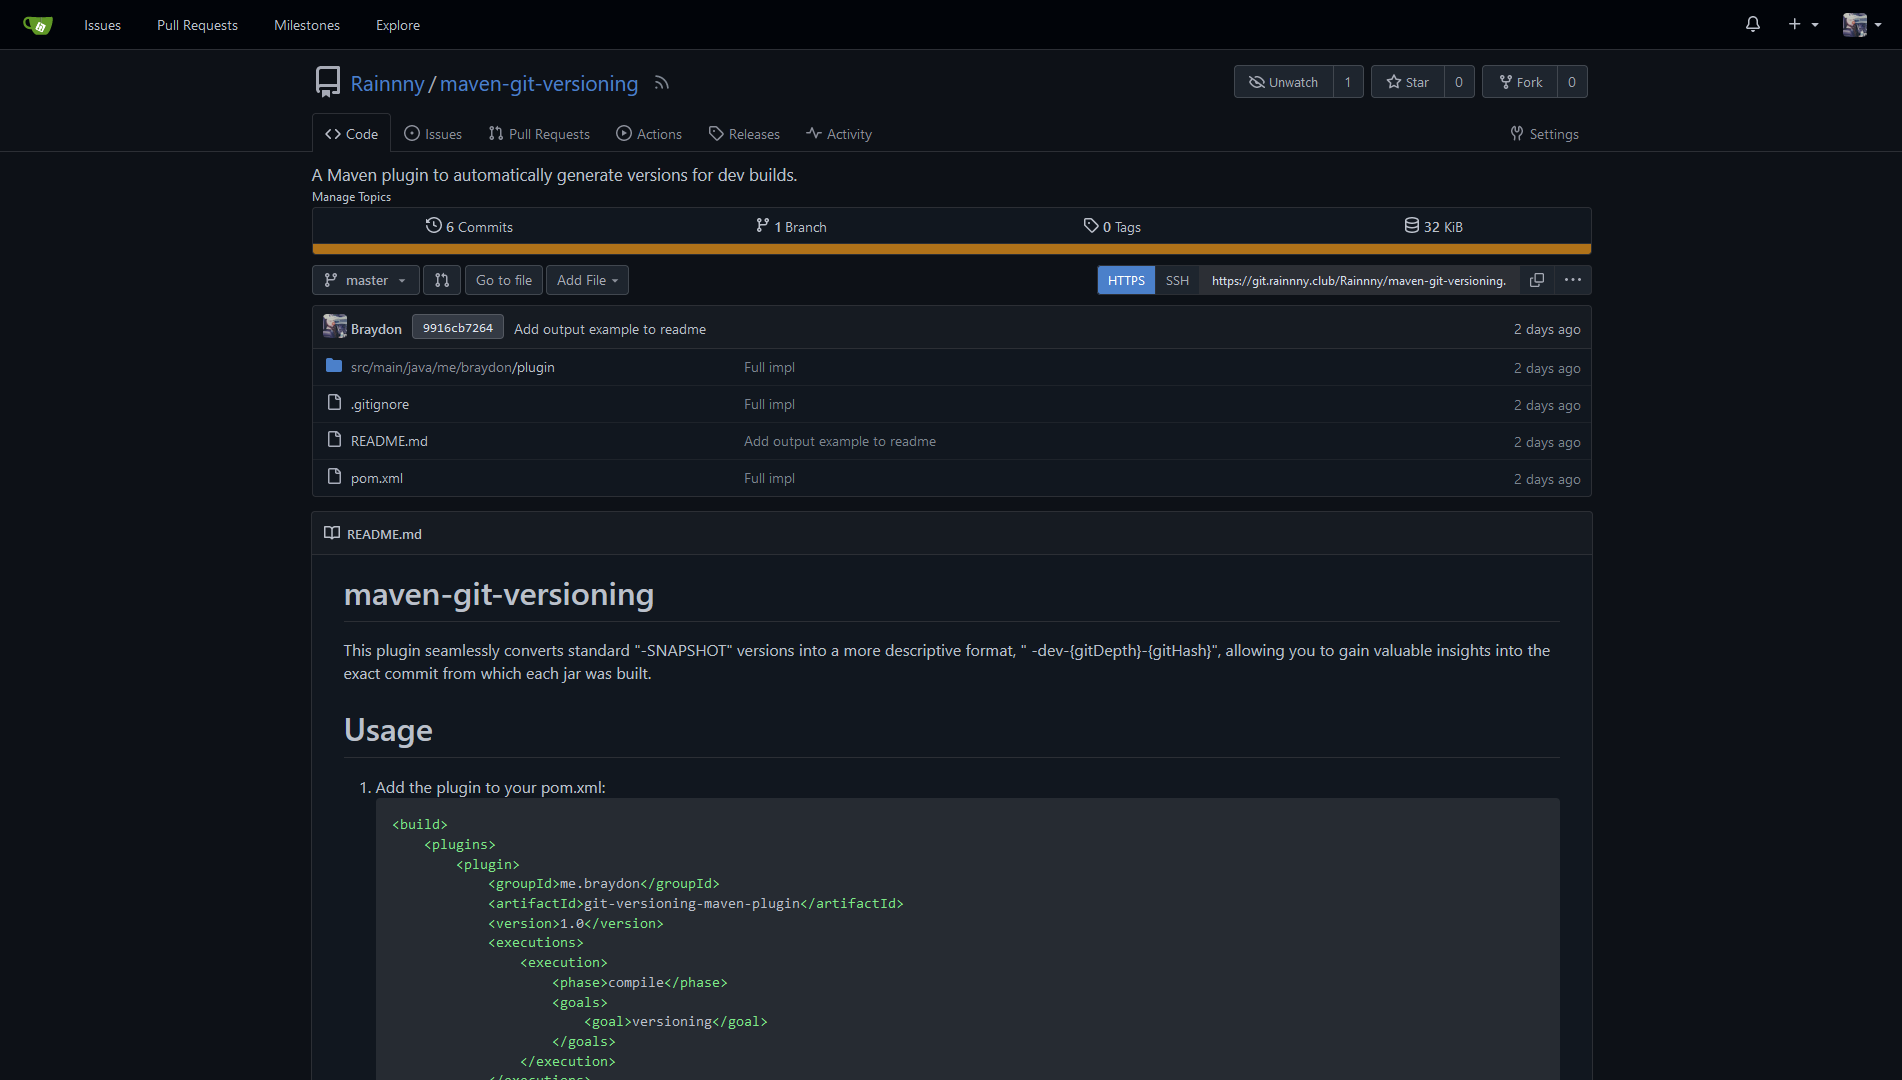Switch to the Pull Requests tab
Viewport: 1902px width, 1080px height.
538,133
